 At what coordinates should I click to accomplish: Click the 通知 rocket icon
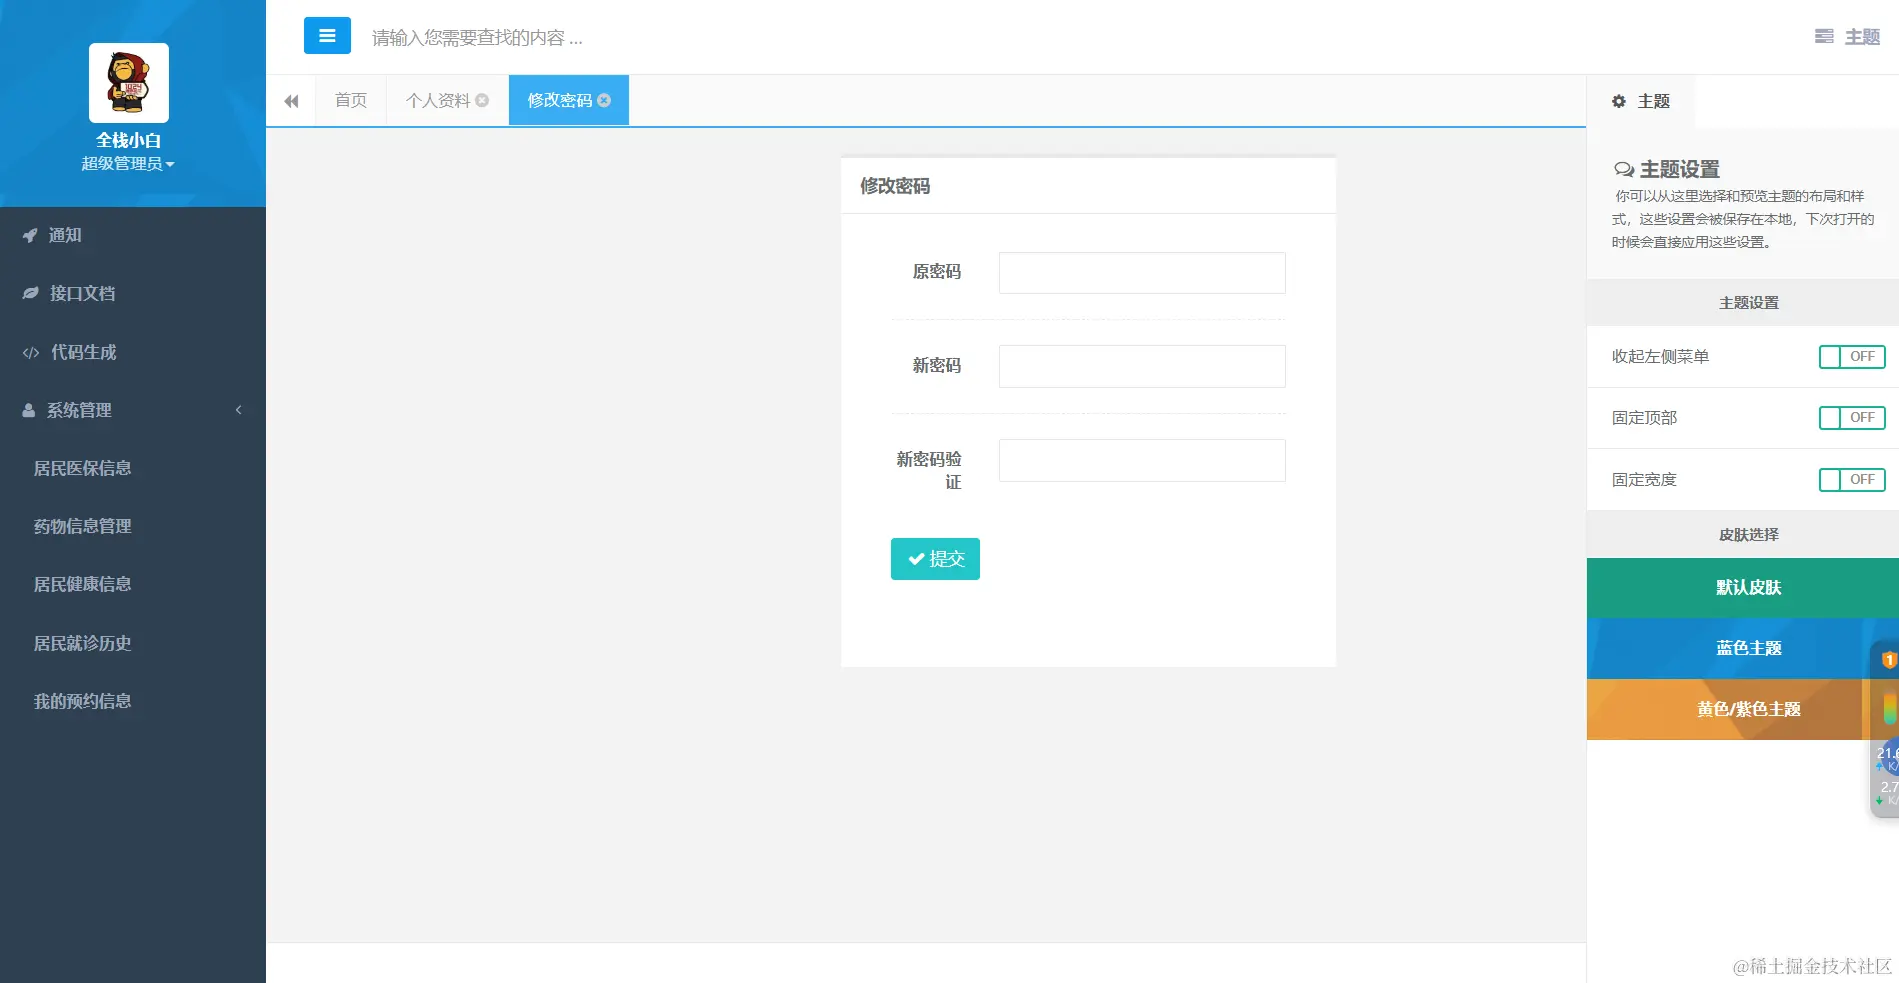point(30,235)
